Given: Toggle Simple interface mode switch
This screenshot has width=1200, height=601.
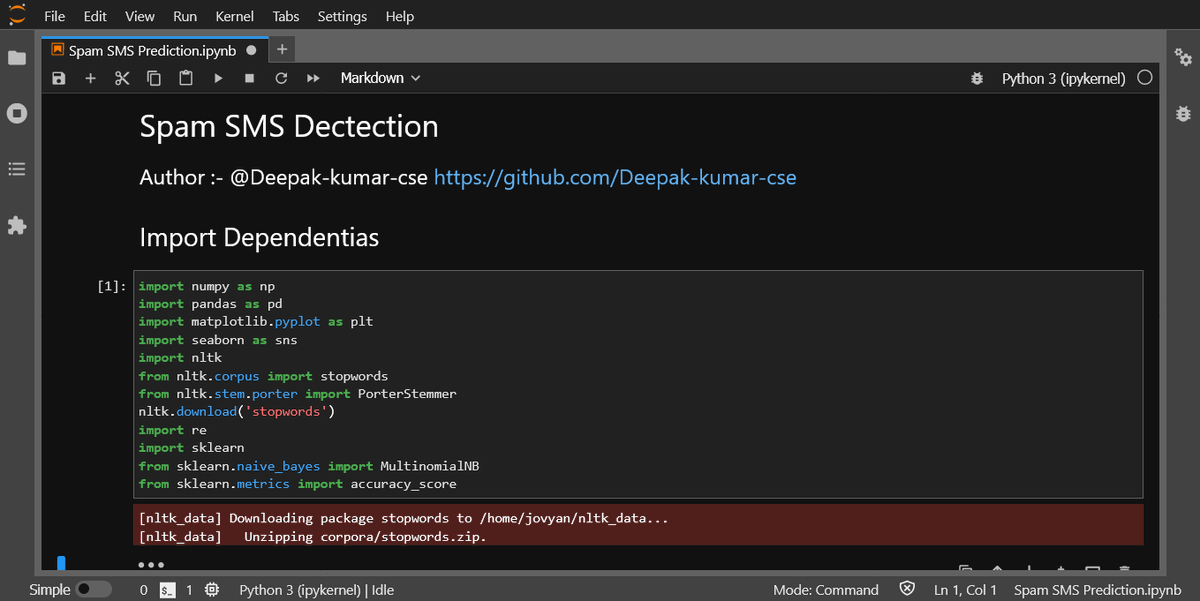Looking at the screenshot, I should (x=94, y=590).
